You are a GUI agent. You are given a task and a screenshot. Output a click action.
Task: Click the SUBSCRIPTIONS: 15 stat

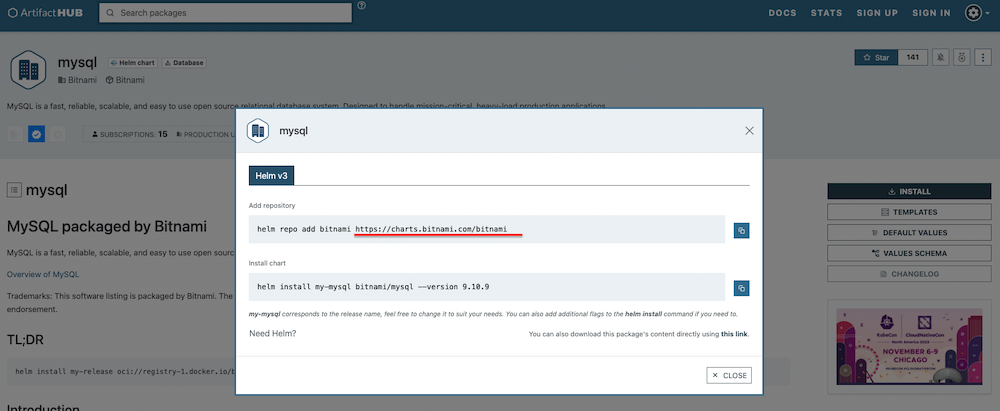point(129,135)
